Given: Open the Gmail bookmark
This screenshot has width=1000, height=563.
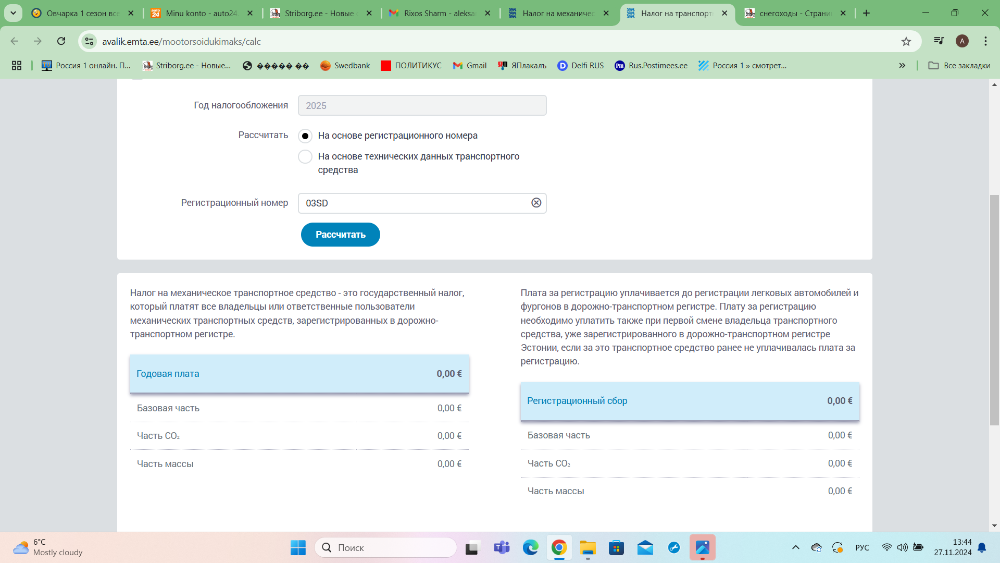Looking at the screenshot, I should pos(468,65).
